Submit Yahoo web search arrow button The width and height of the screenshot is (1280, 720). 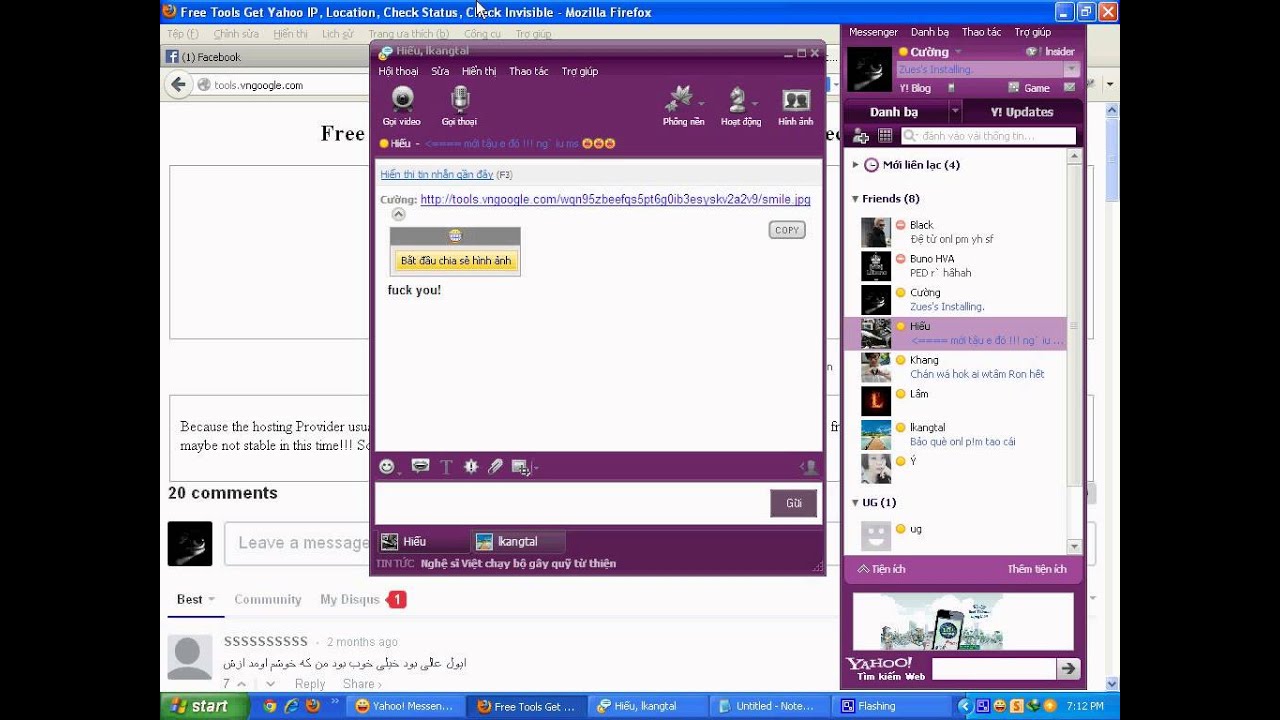[x=1069, y=669]
